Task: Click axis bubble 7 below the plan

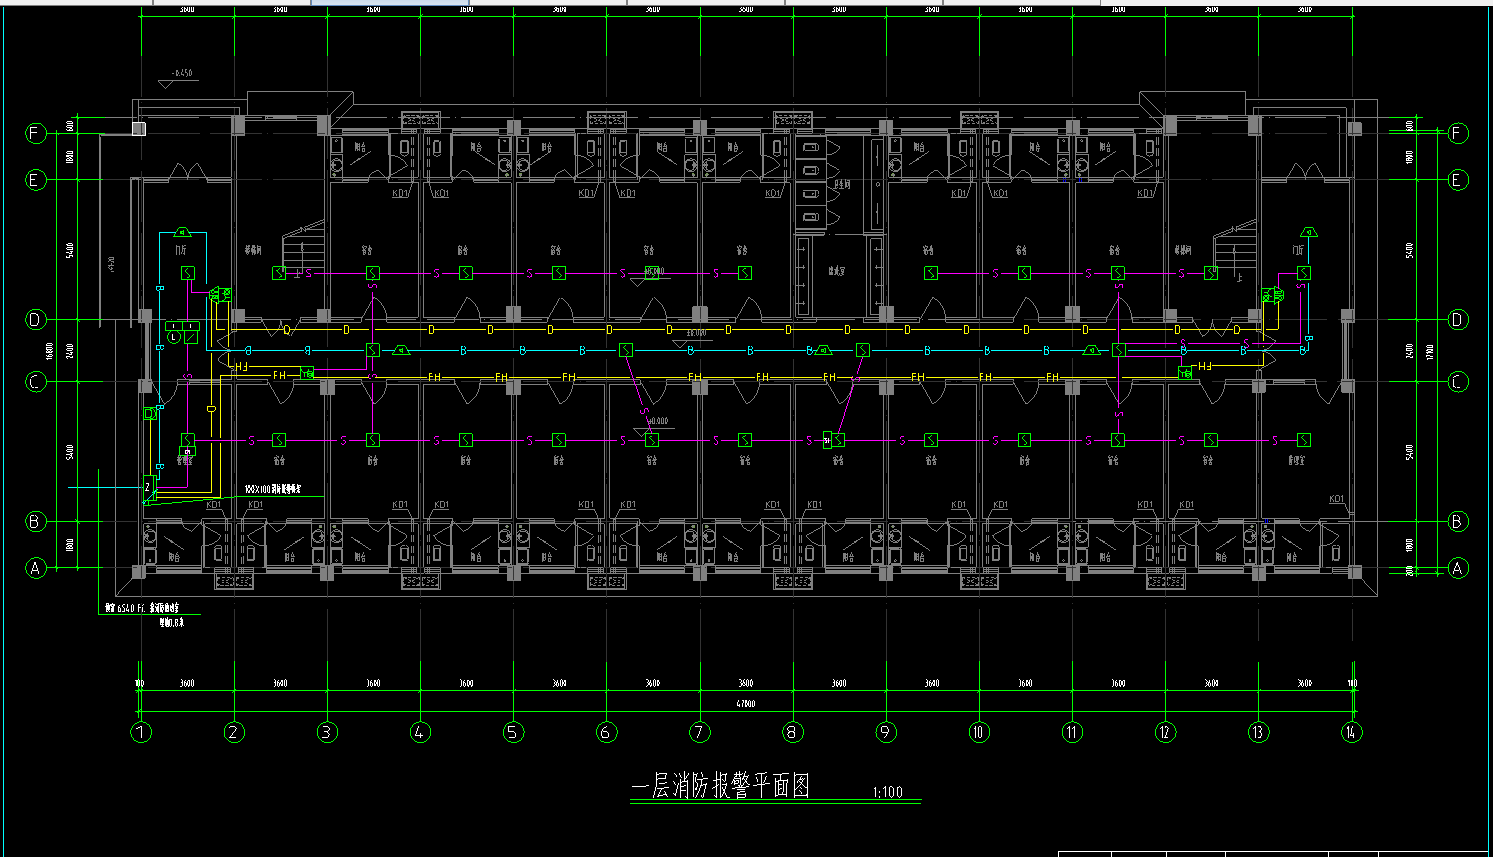Action: click(699, 732)
